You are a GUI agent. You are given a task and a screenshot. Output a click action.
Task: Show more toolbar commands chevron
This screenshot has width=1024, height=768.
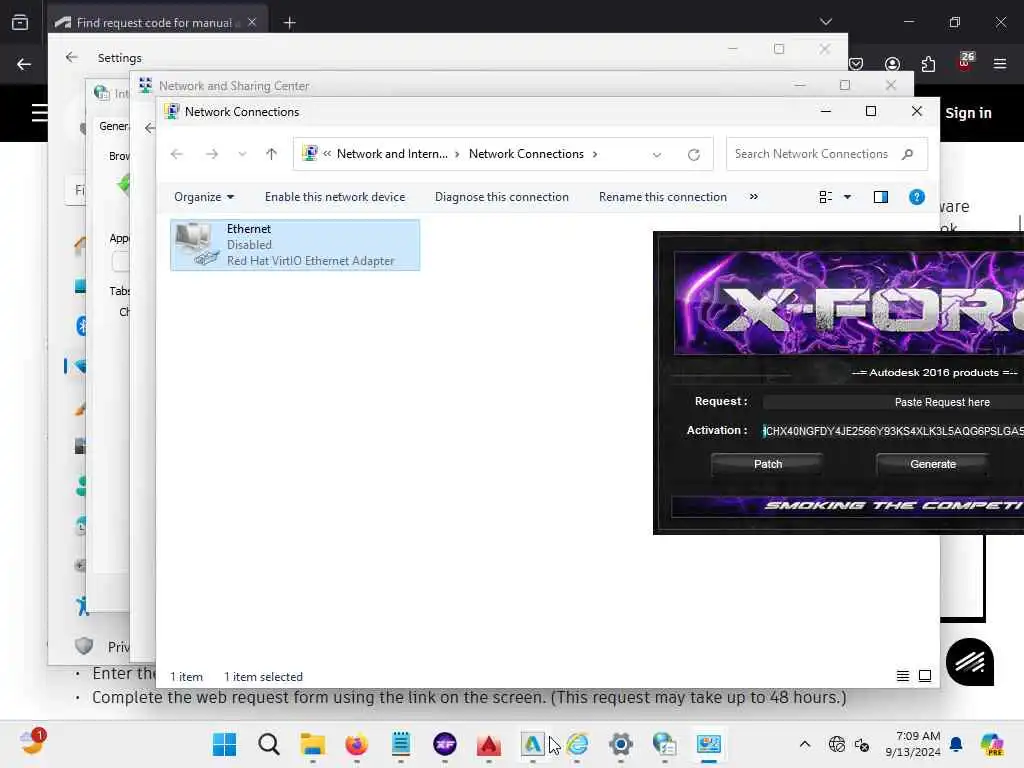[754, 197]
